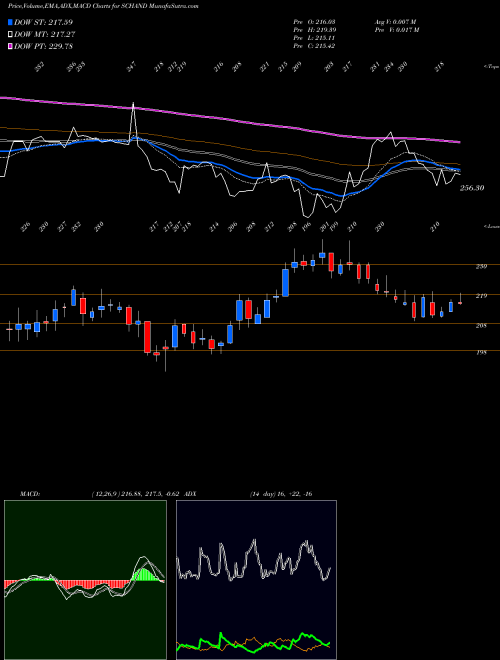The height and width of the screenshot is (660, 500).
Task: Click the 196 label in the lows row
Action: pos(307,226)
